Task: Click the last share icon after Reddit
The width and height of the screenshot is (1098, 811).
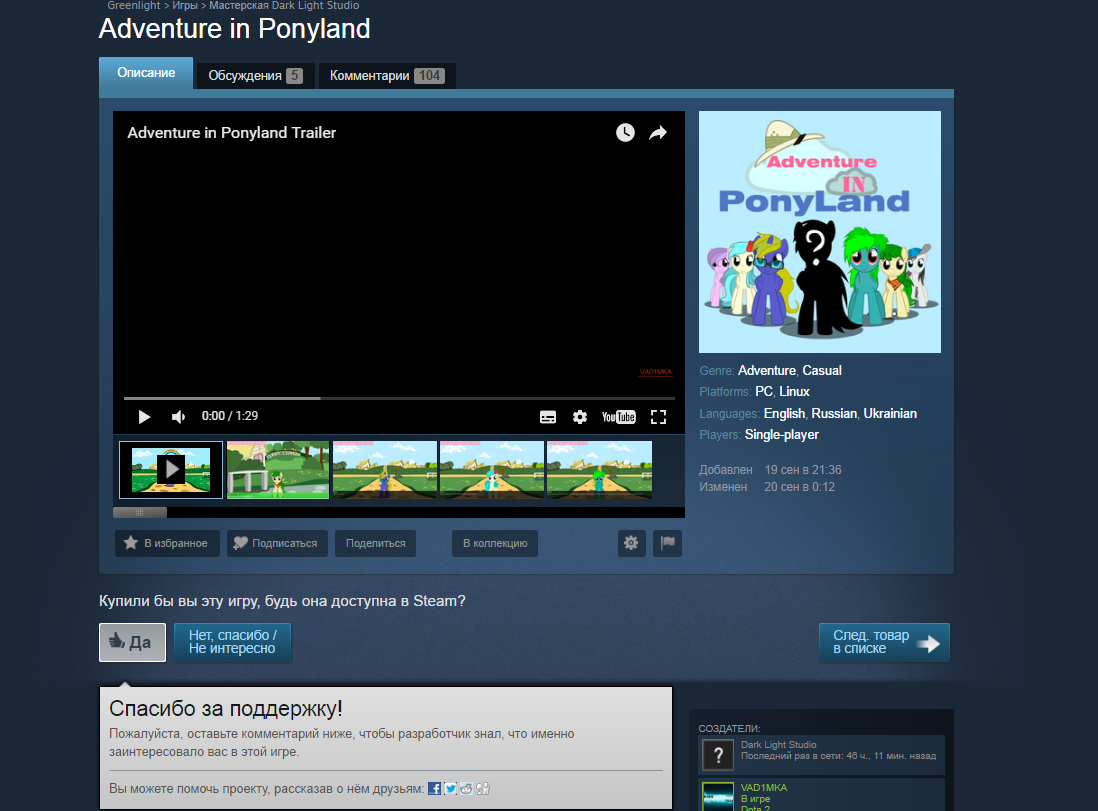Action: 483,789
